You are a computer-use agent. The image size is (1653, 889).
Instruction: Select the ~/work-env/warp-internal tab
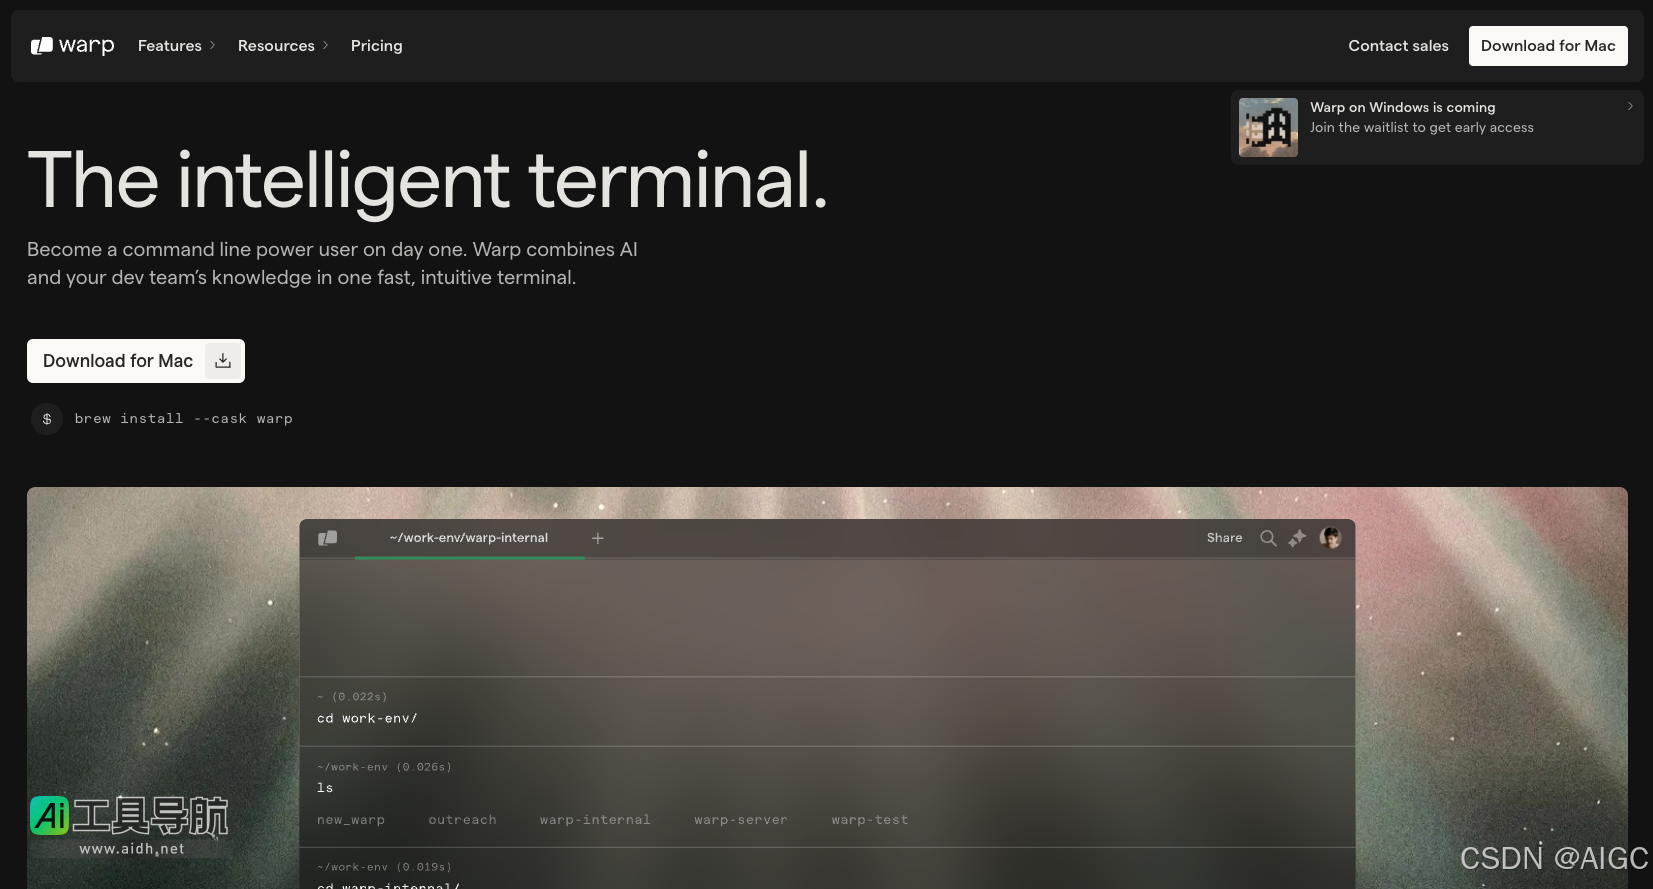[x=469, y=538]
